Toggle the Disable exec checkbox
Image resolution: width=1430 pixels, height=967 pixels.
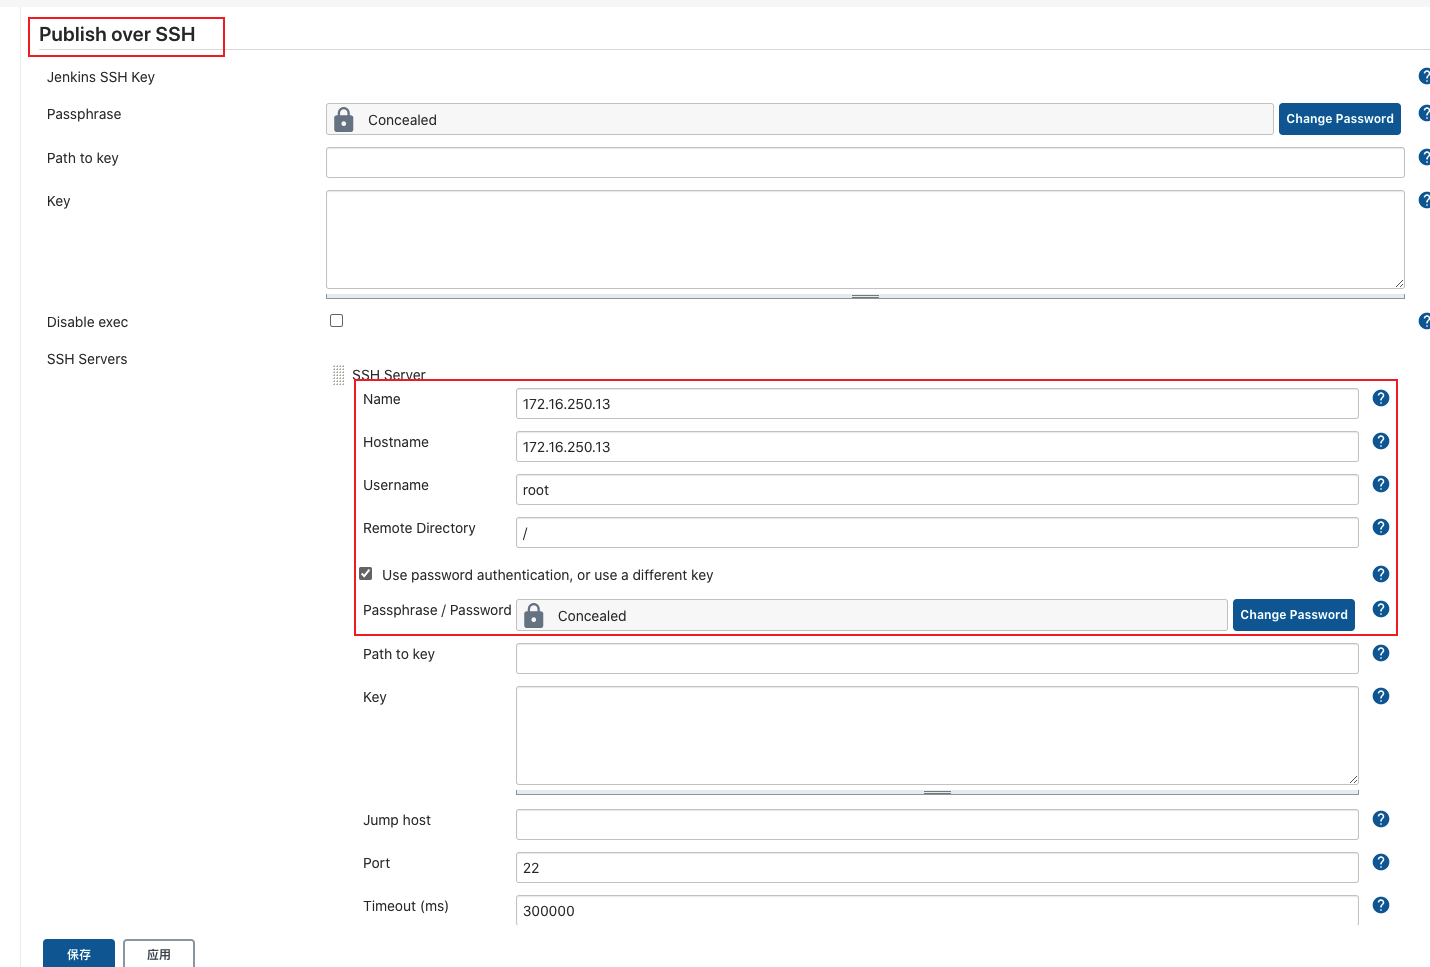click(337, 321)
